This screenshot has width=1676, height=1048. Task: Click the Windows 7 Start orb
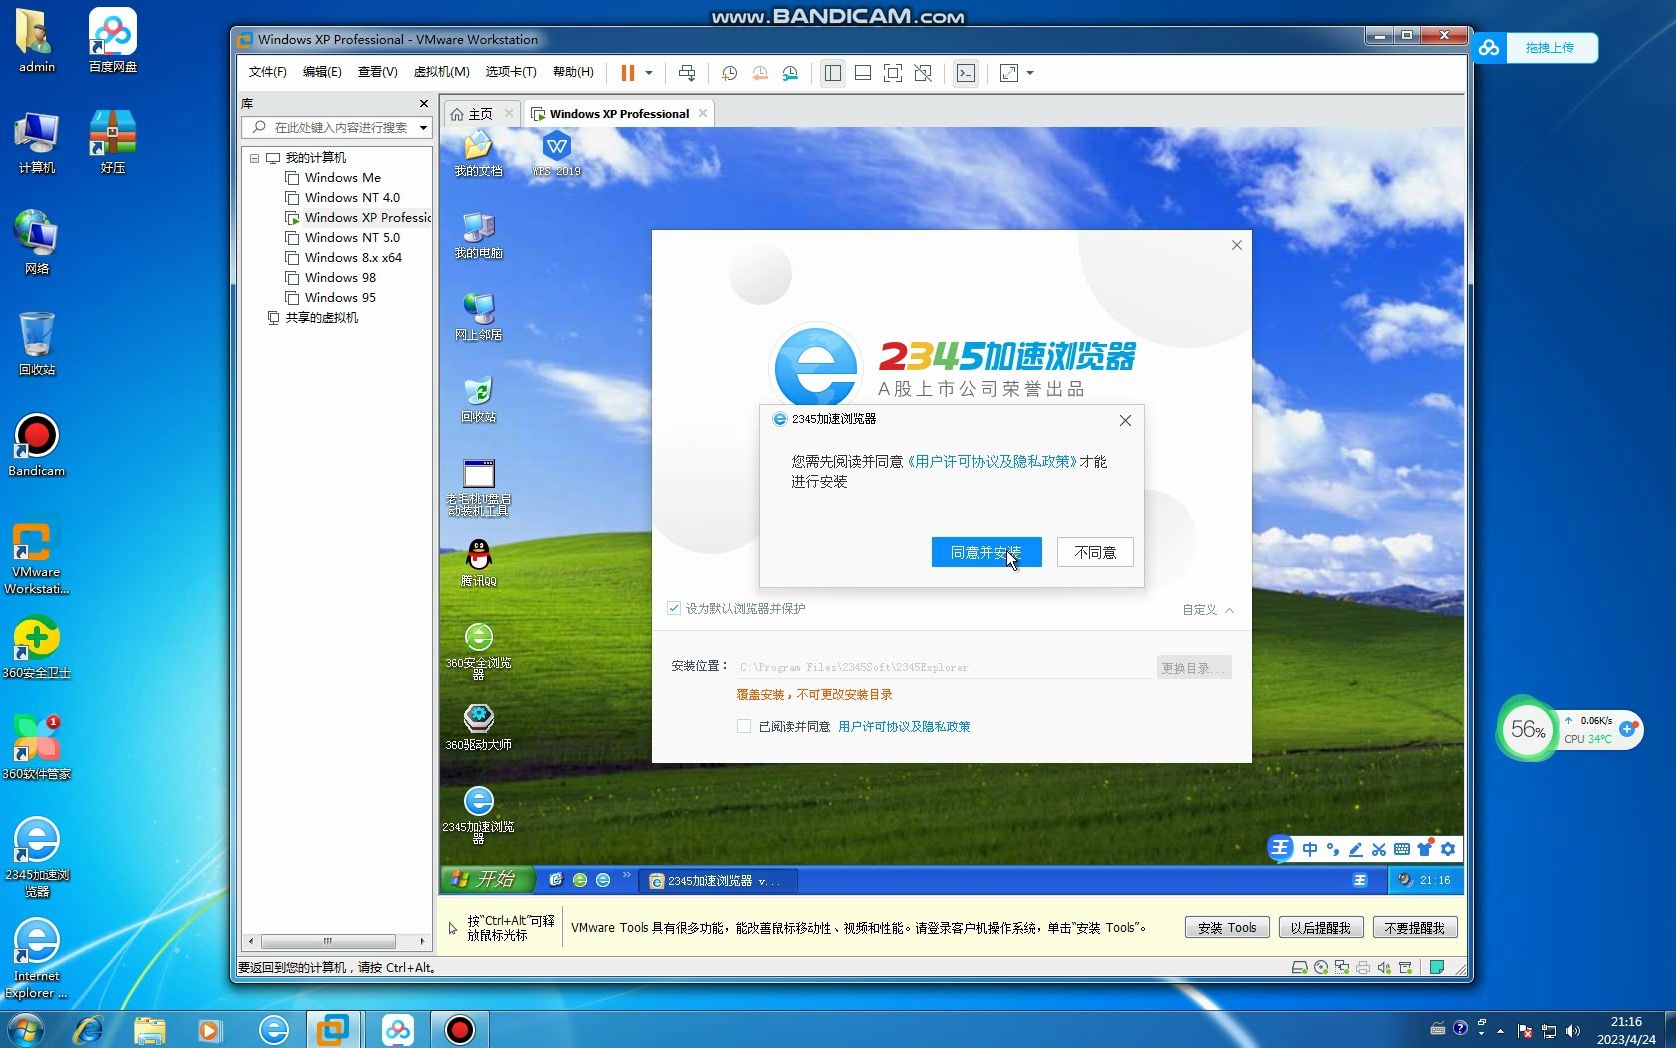pyautogui.click(x=24, y=1029)
